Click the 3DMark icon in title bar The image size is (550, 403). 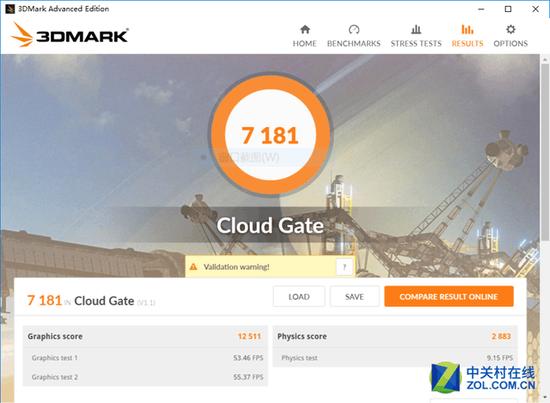pos(10,9)
